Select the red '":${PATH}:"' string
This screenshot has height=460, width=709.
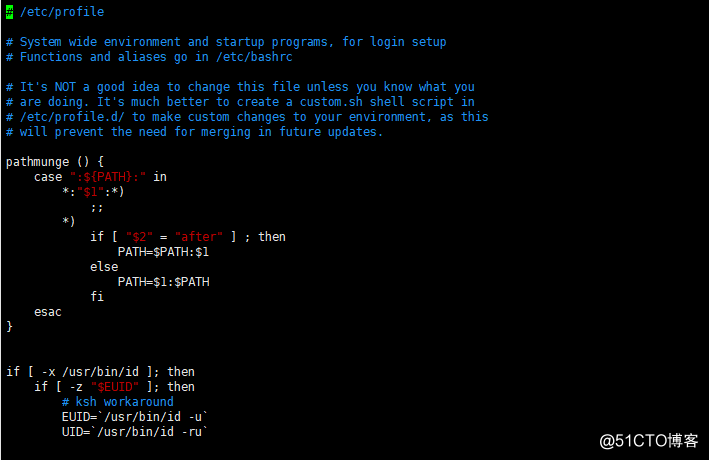click(x=108, y=177)
